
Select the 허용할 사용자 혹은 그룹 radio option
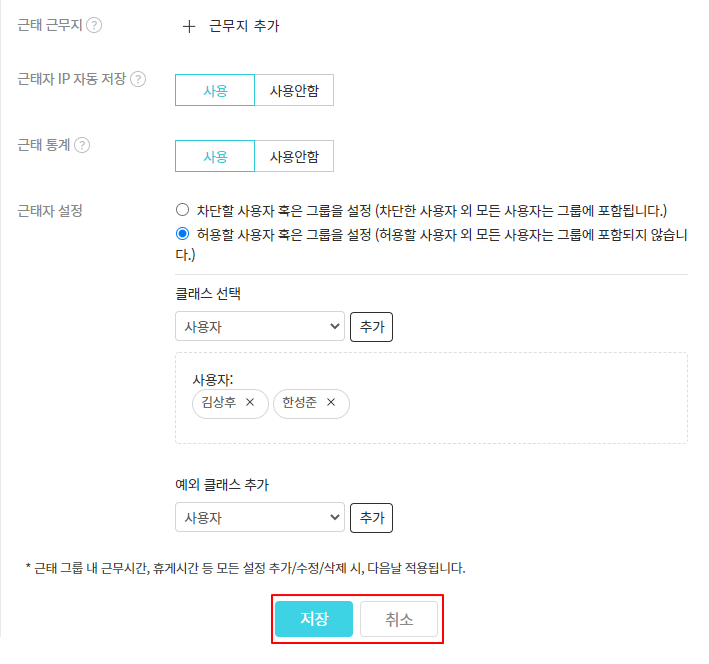click(x=182, y=234)
